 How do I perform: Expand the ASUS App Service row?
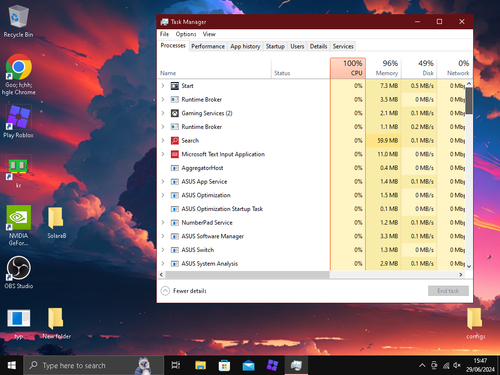coord(163,182)
